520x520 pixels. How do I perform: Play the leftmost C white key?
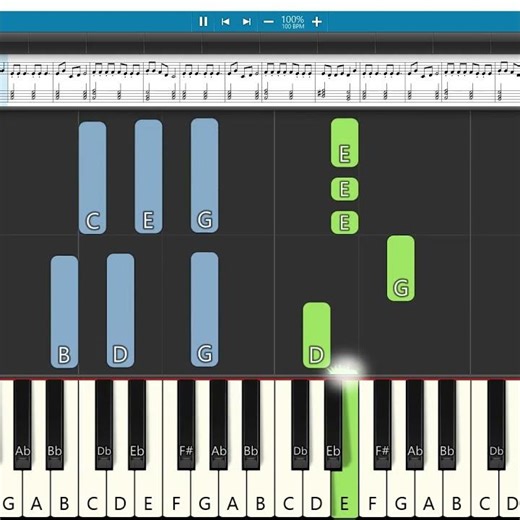tap(93, 493)
